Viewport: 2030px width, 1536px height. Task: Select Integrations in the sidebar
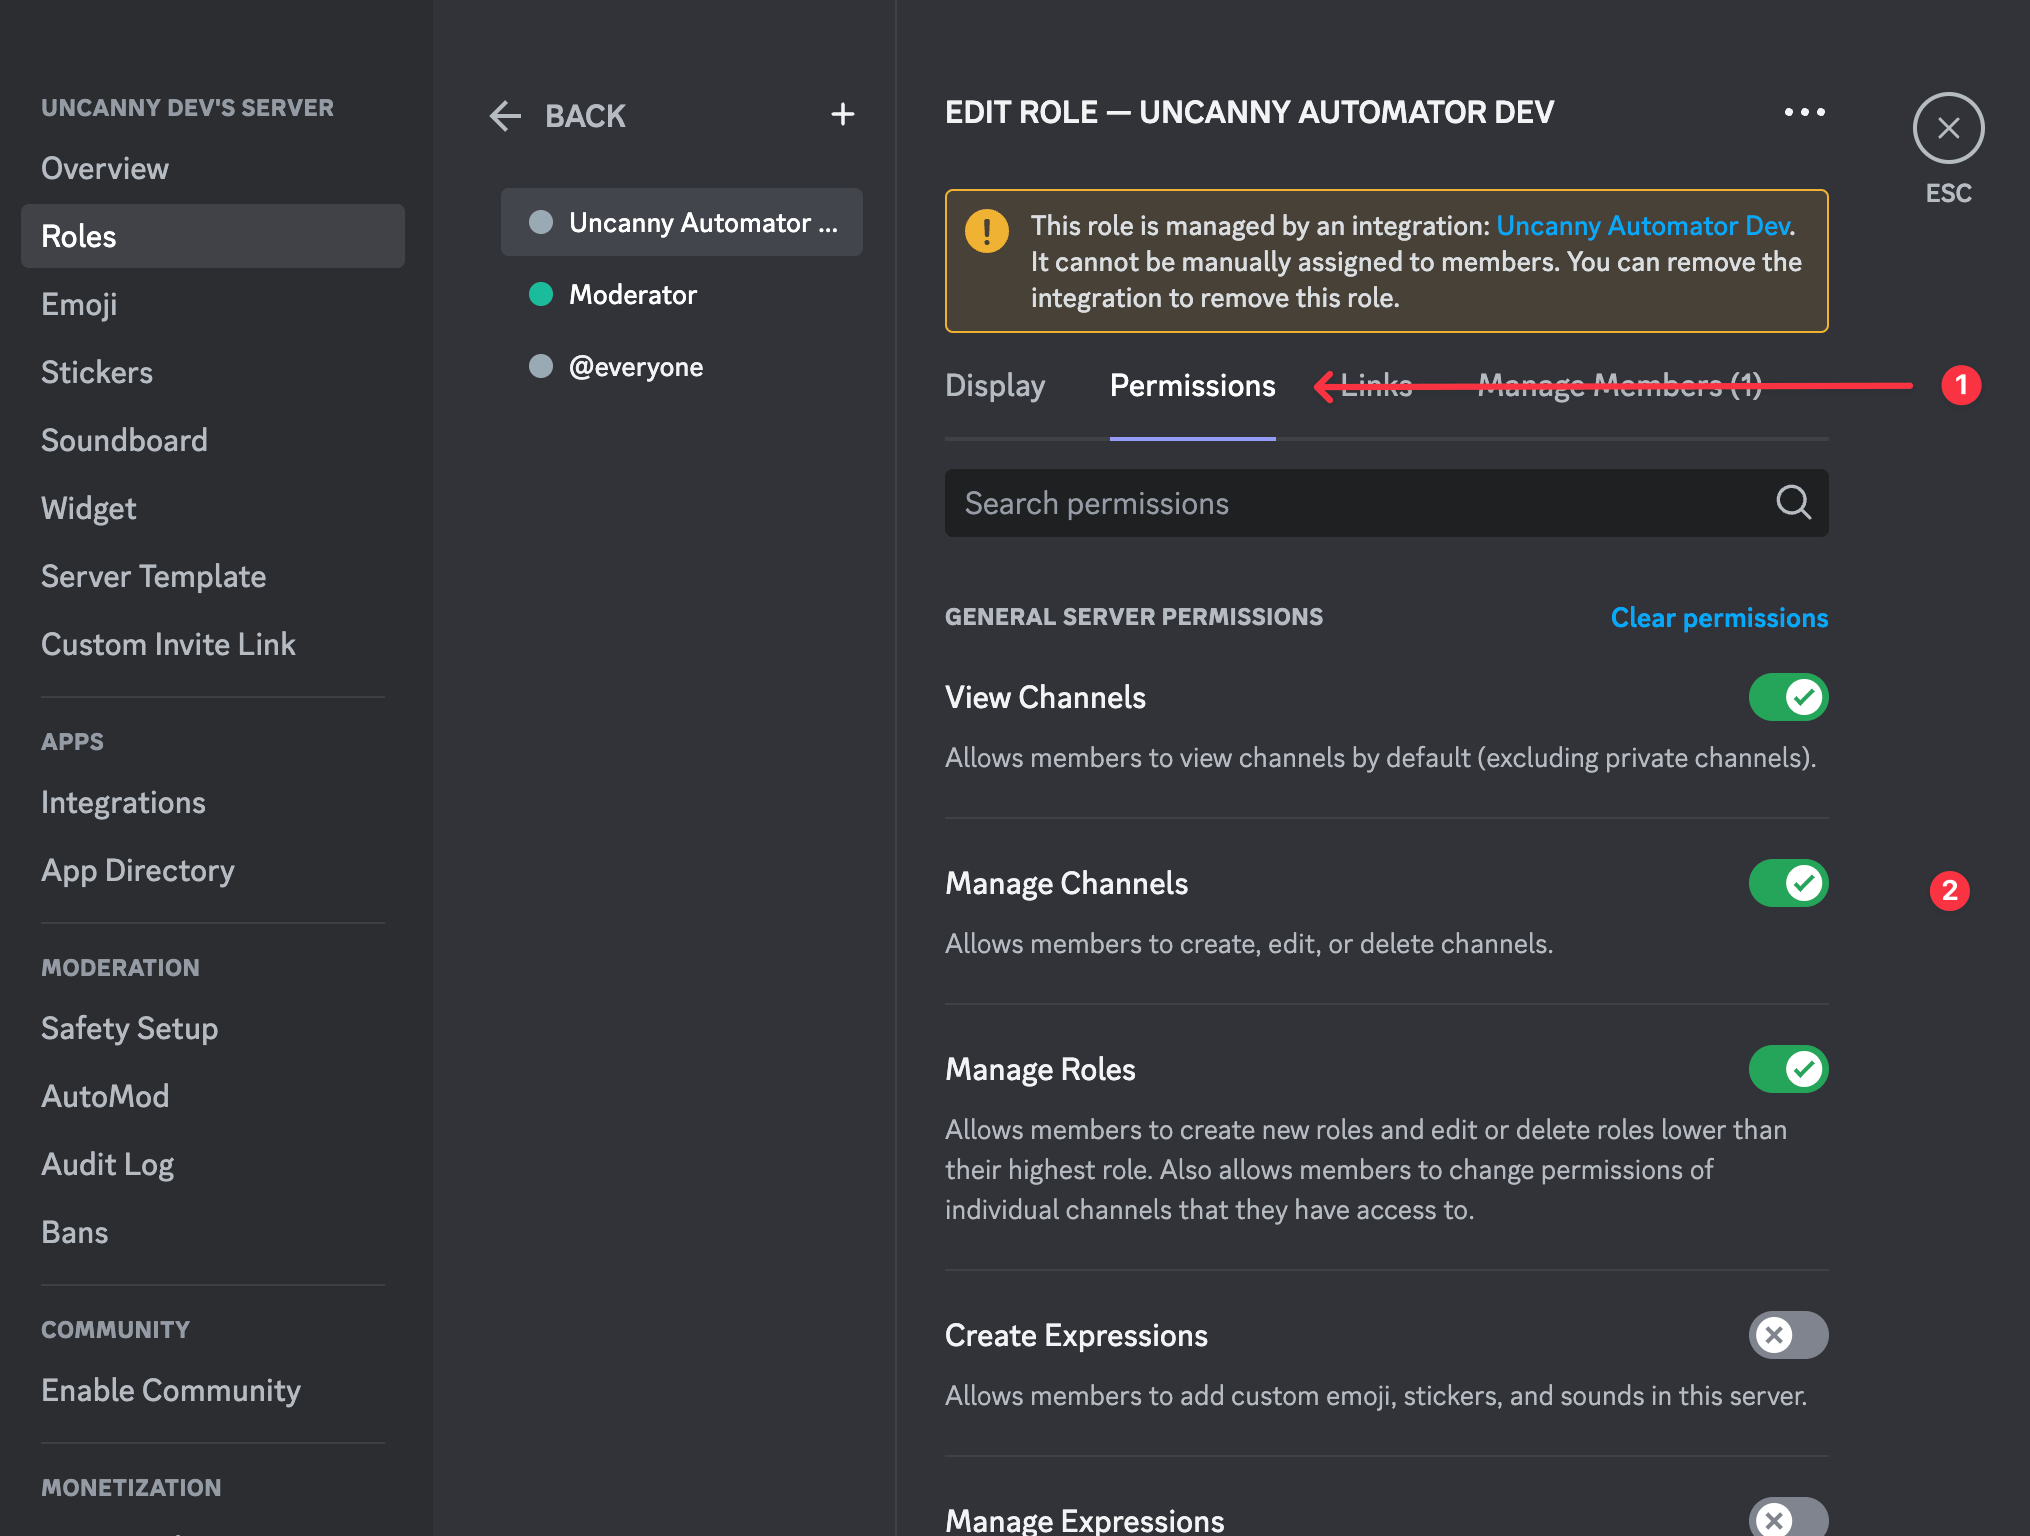click(x=123, y=802)
